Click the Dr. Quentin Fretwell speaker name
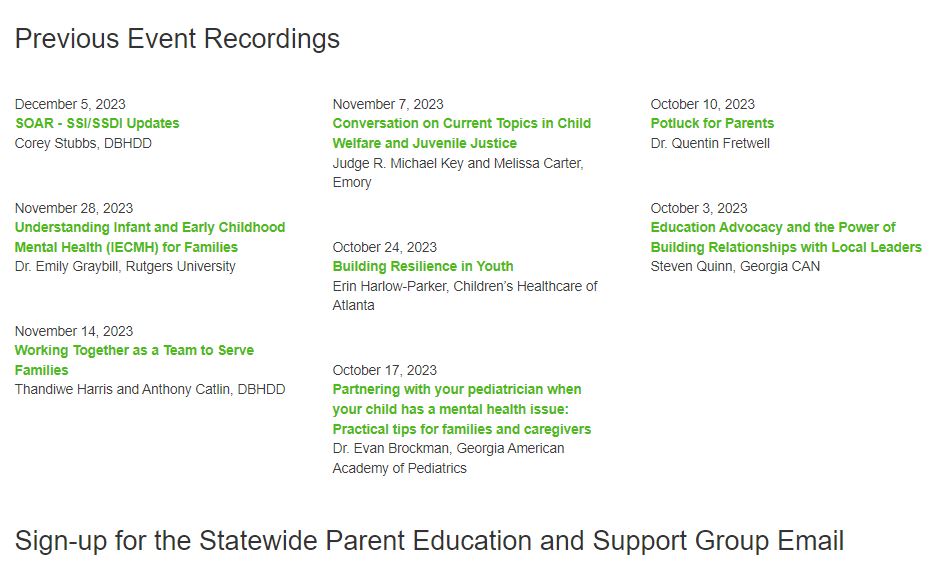Screen dimensions: 942x584 coord(710,143)
